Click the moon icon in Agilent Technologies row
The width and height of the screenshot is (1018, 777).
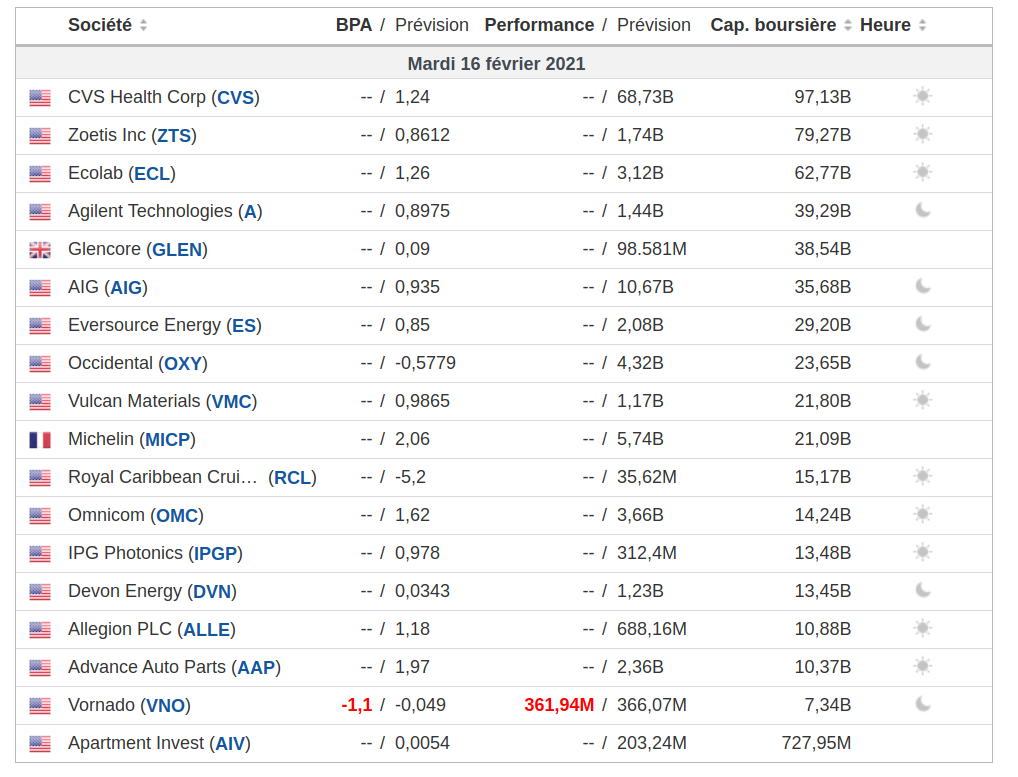point(922,210)
